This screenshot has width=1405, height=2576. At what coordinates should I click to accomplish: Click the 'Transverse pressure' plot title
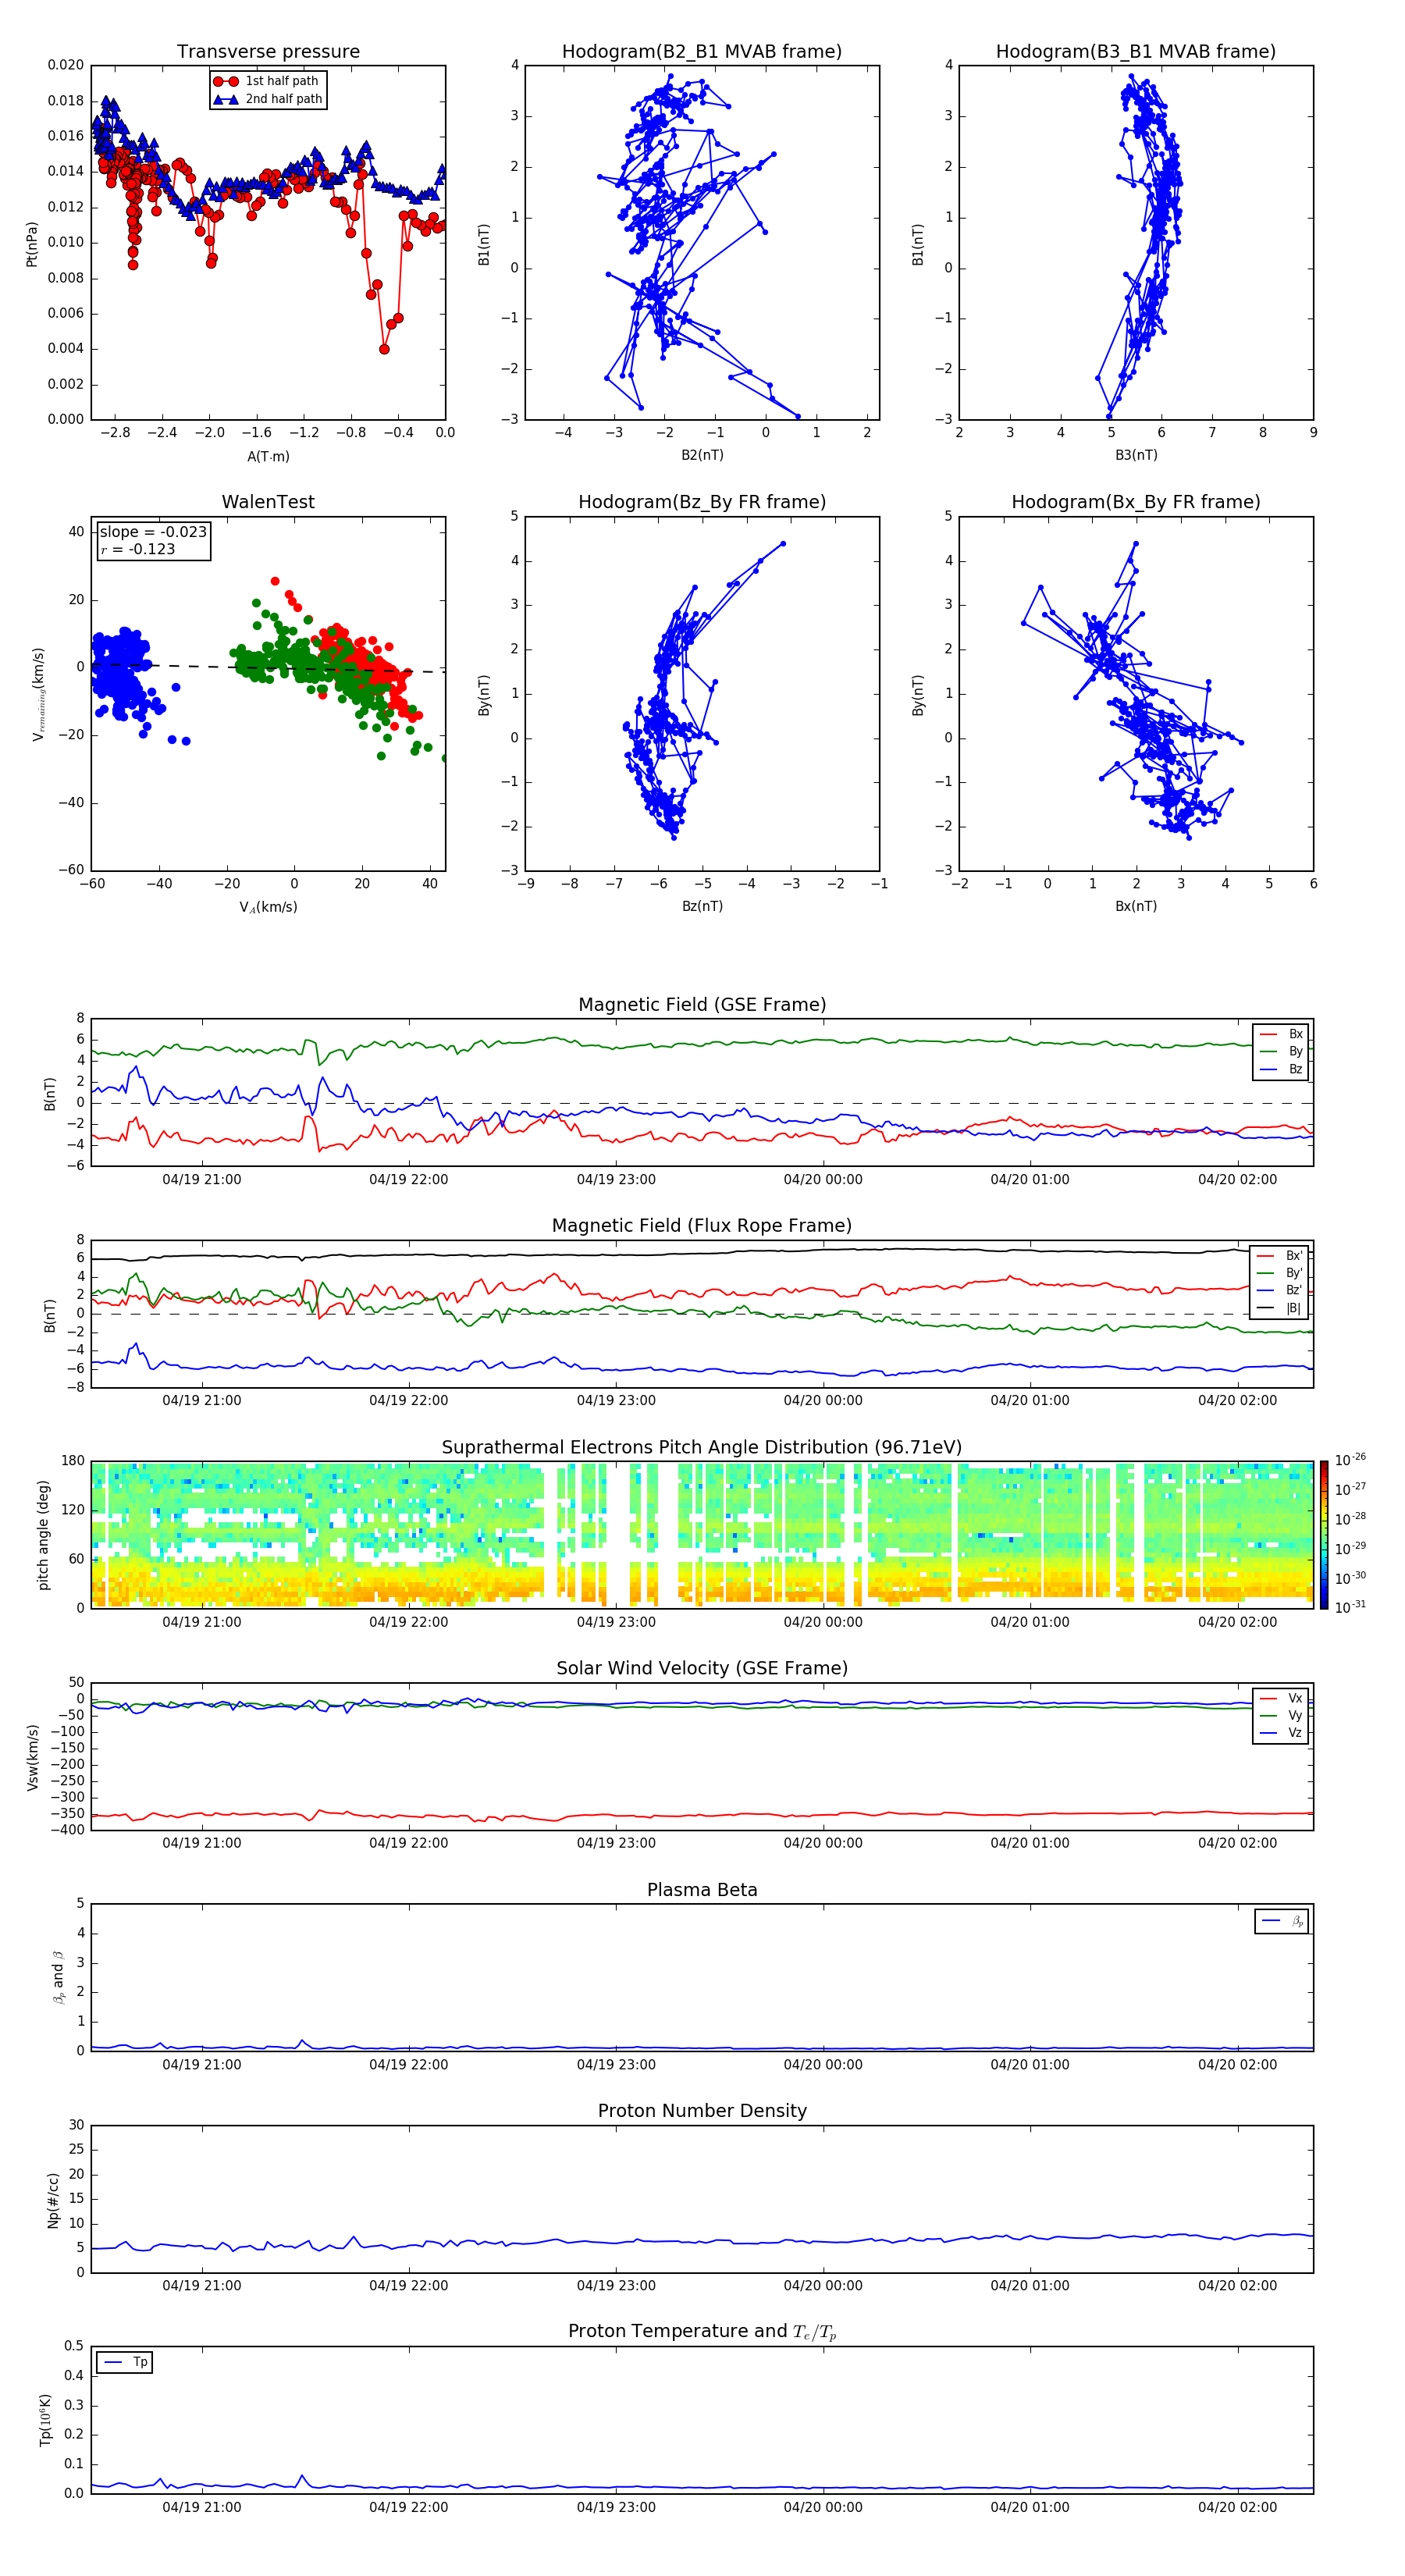tap(268, 52)
